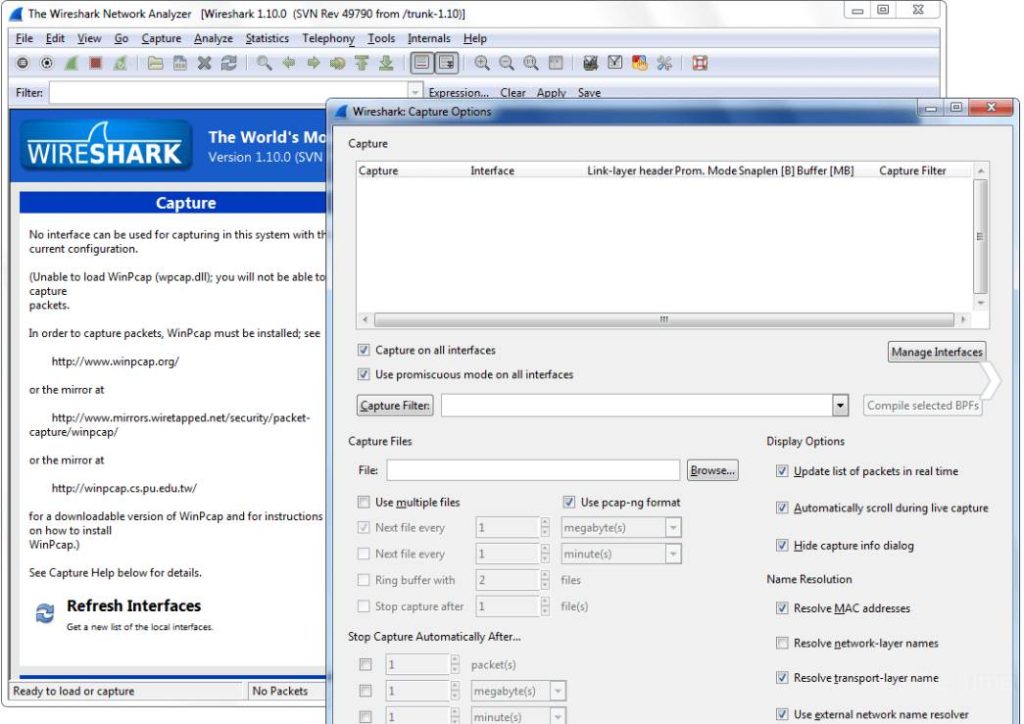The image size is (1024, 724).
Task: Click Apply next to the filter bar
Action: pos(551,93)
